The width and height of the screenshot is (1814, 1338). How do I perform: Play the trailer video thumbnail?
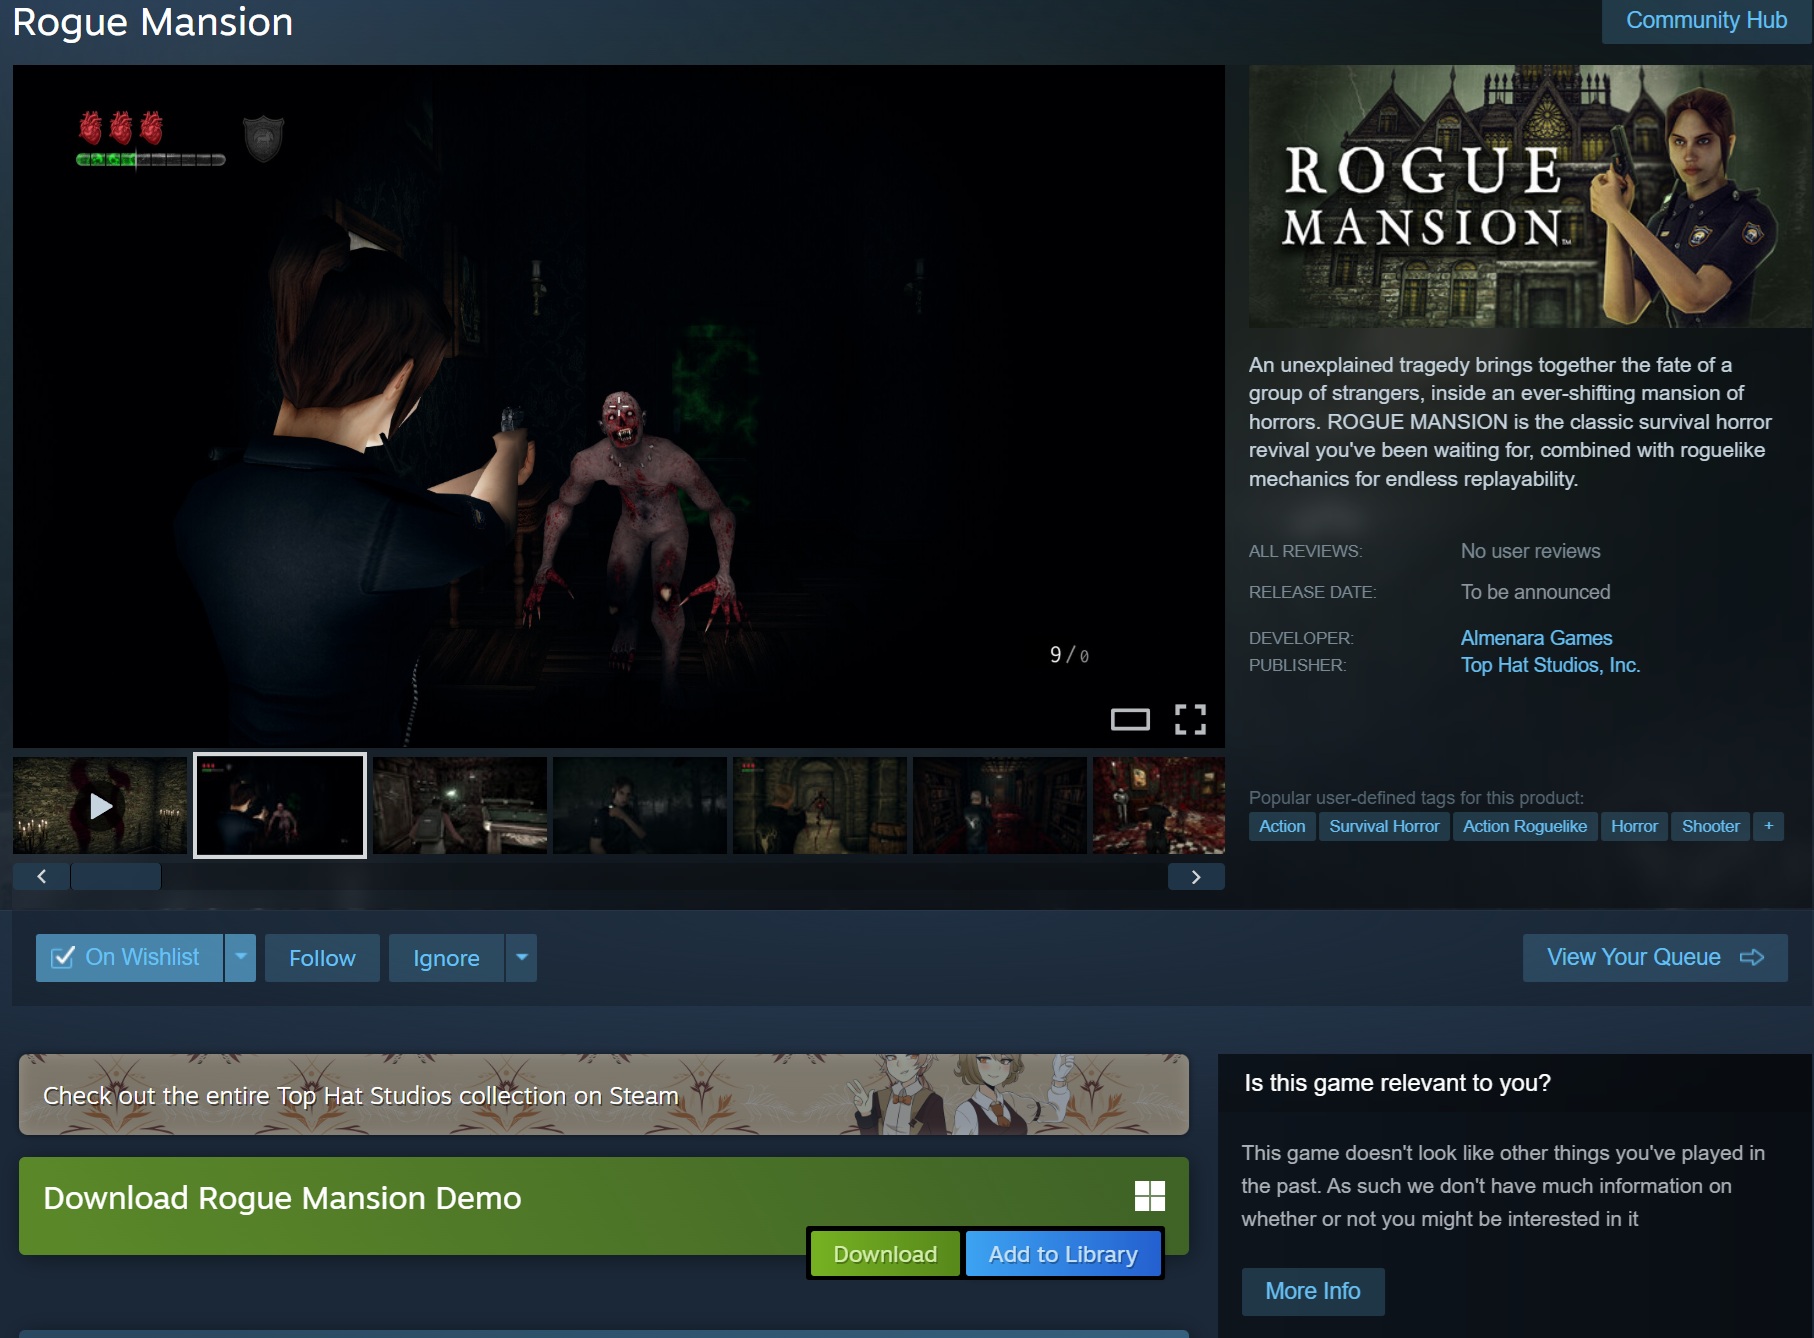[x=100, y=805]
